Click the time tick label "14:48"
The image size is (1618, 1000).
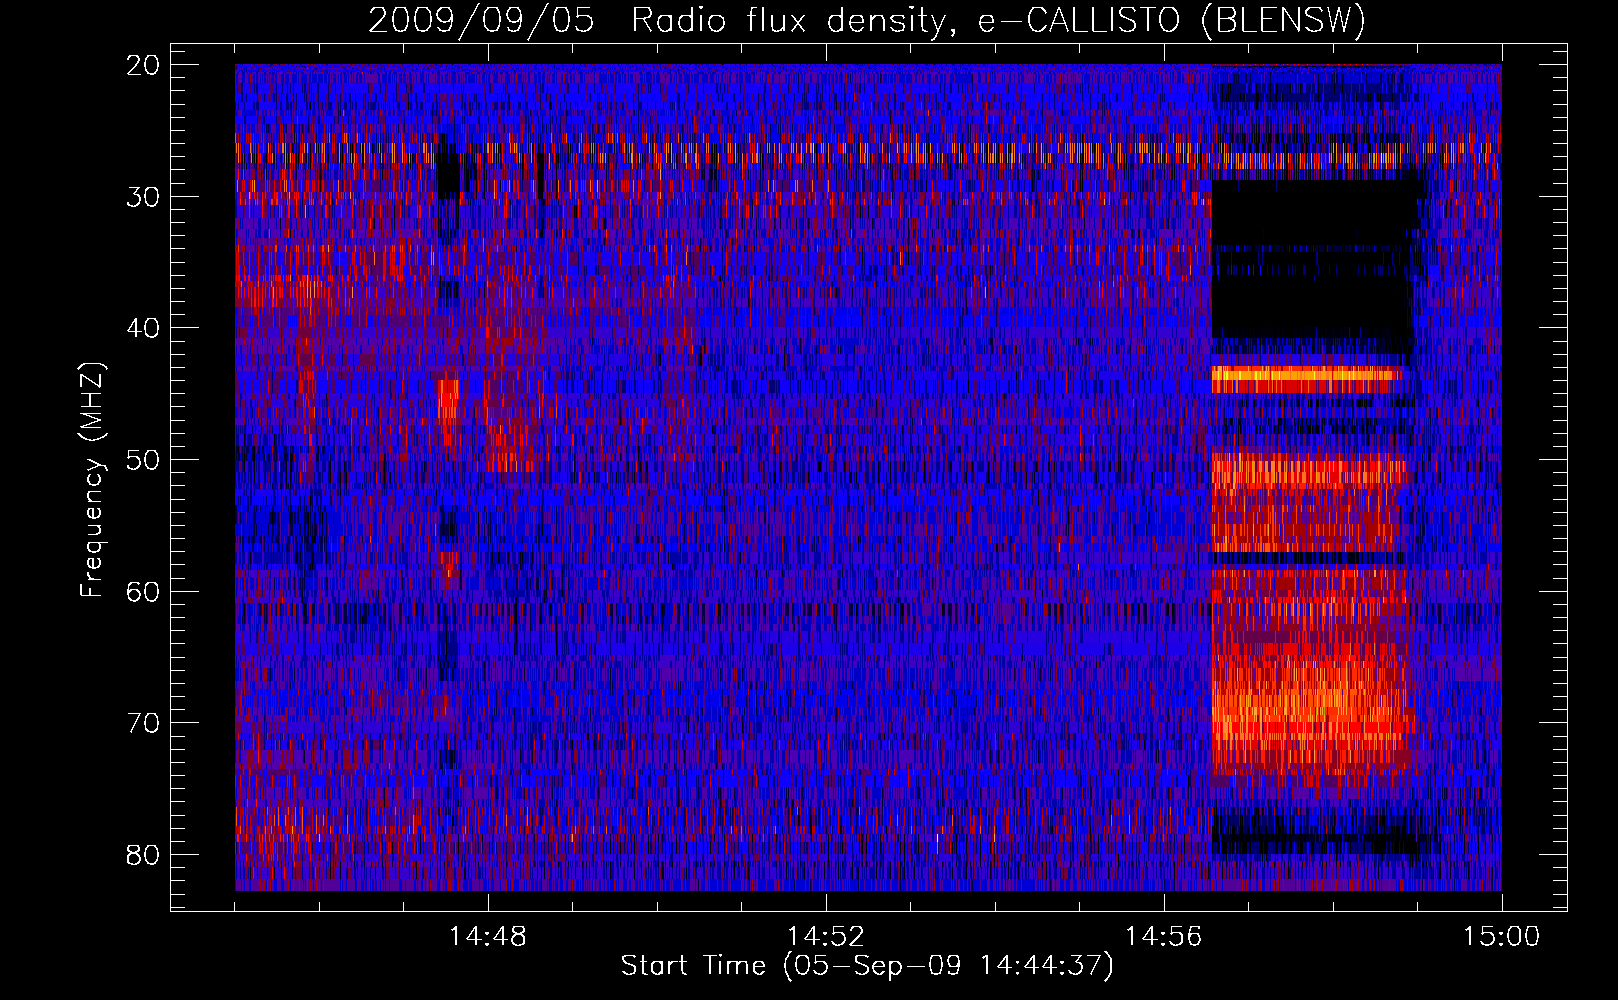pos(488,937)
